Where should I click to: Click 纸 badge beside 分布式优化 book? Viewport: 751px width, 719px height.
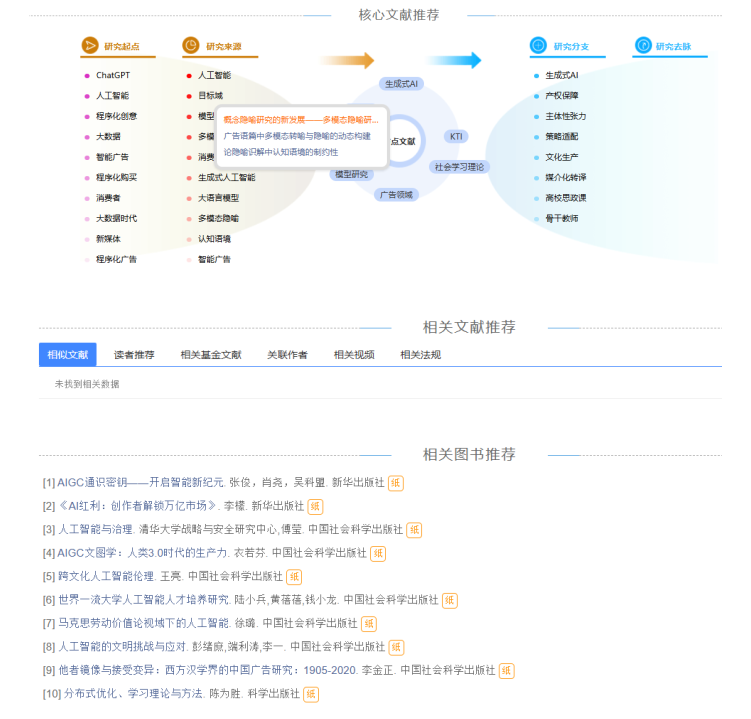[x=311, y=694]
